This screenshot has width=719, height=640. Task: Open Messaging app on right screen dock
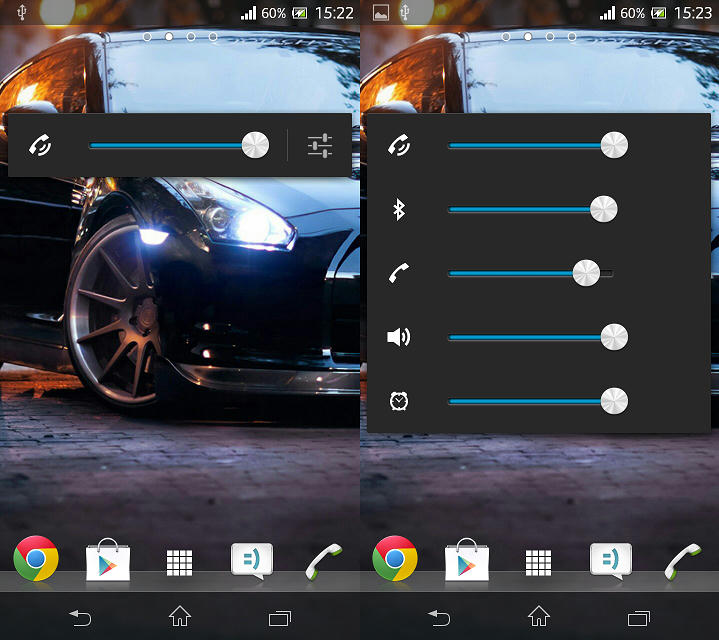(x=611, y=560)
